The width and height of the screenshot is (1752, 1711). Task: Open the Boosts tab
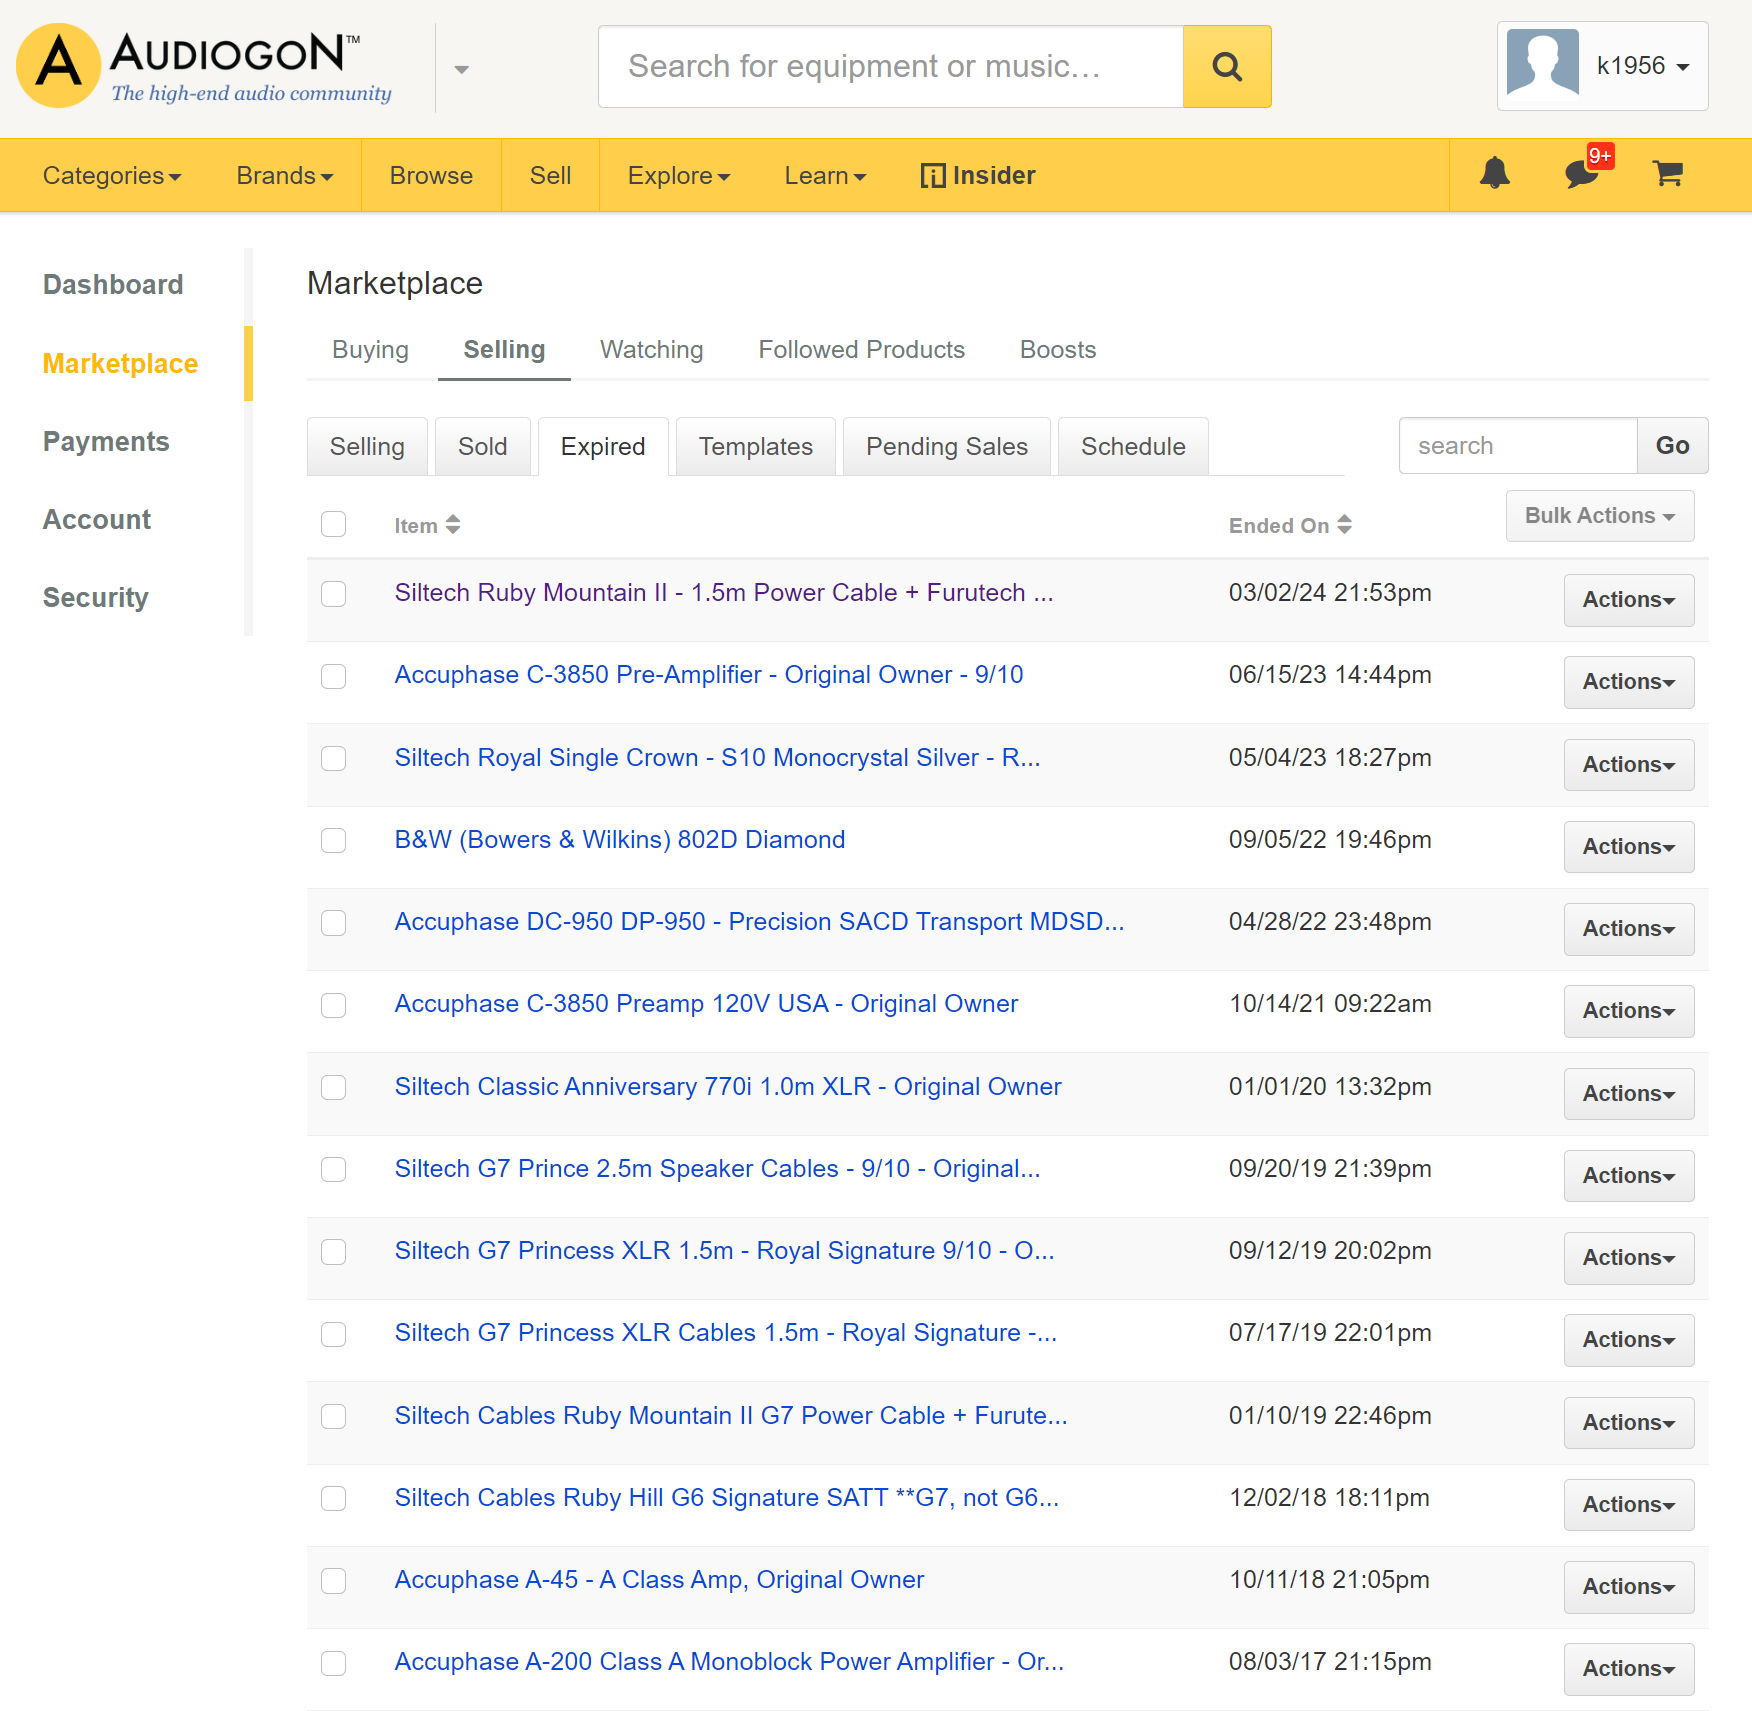(x=1057, y=350)
